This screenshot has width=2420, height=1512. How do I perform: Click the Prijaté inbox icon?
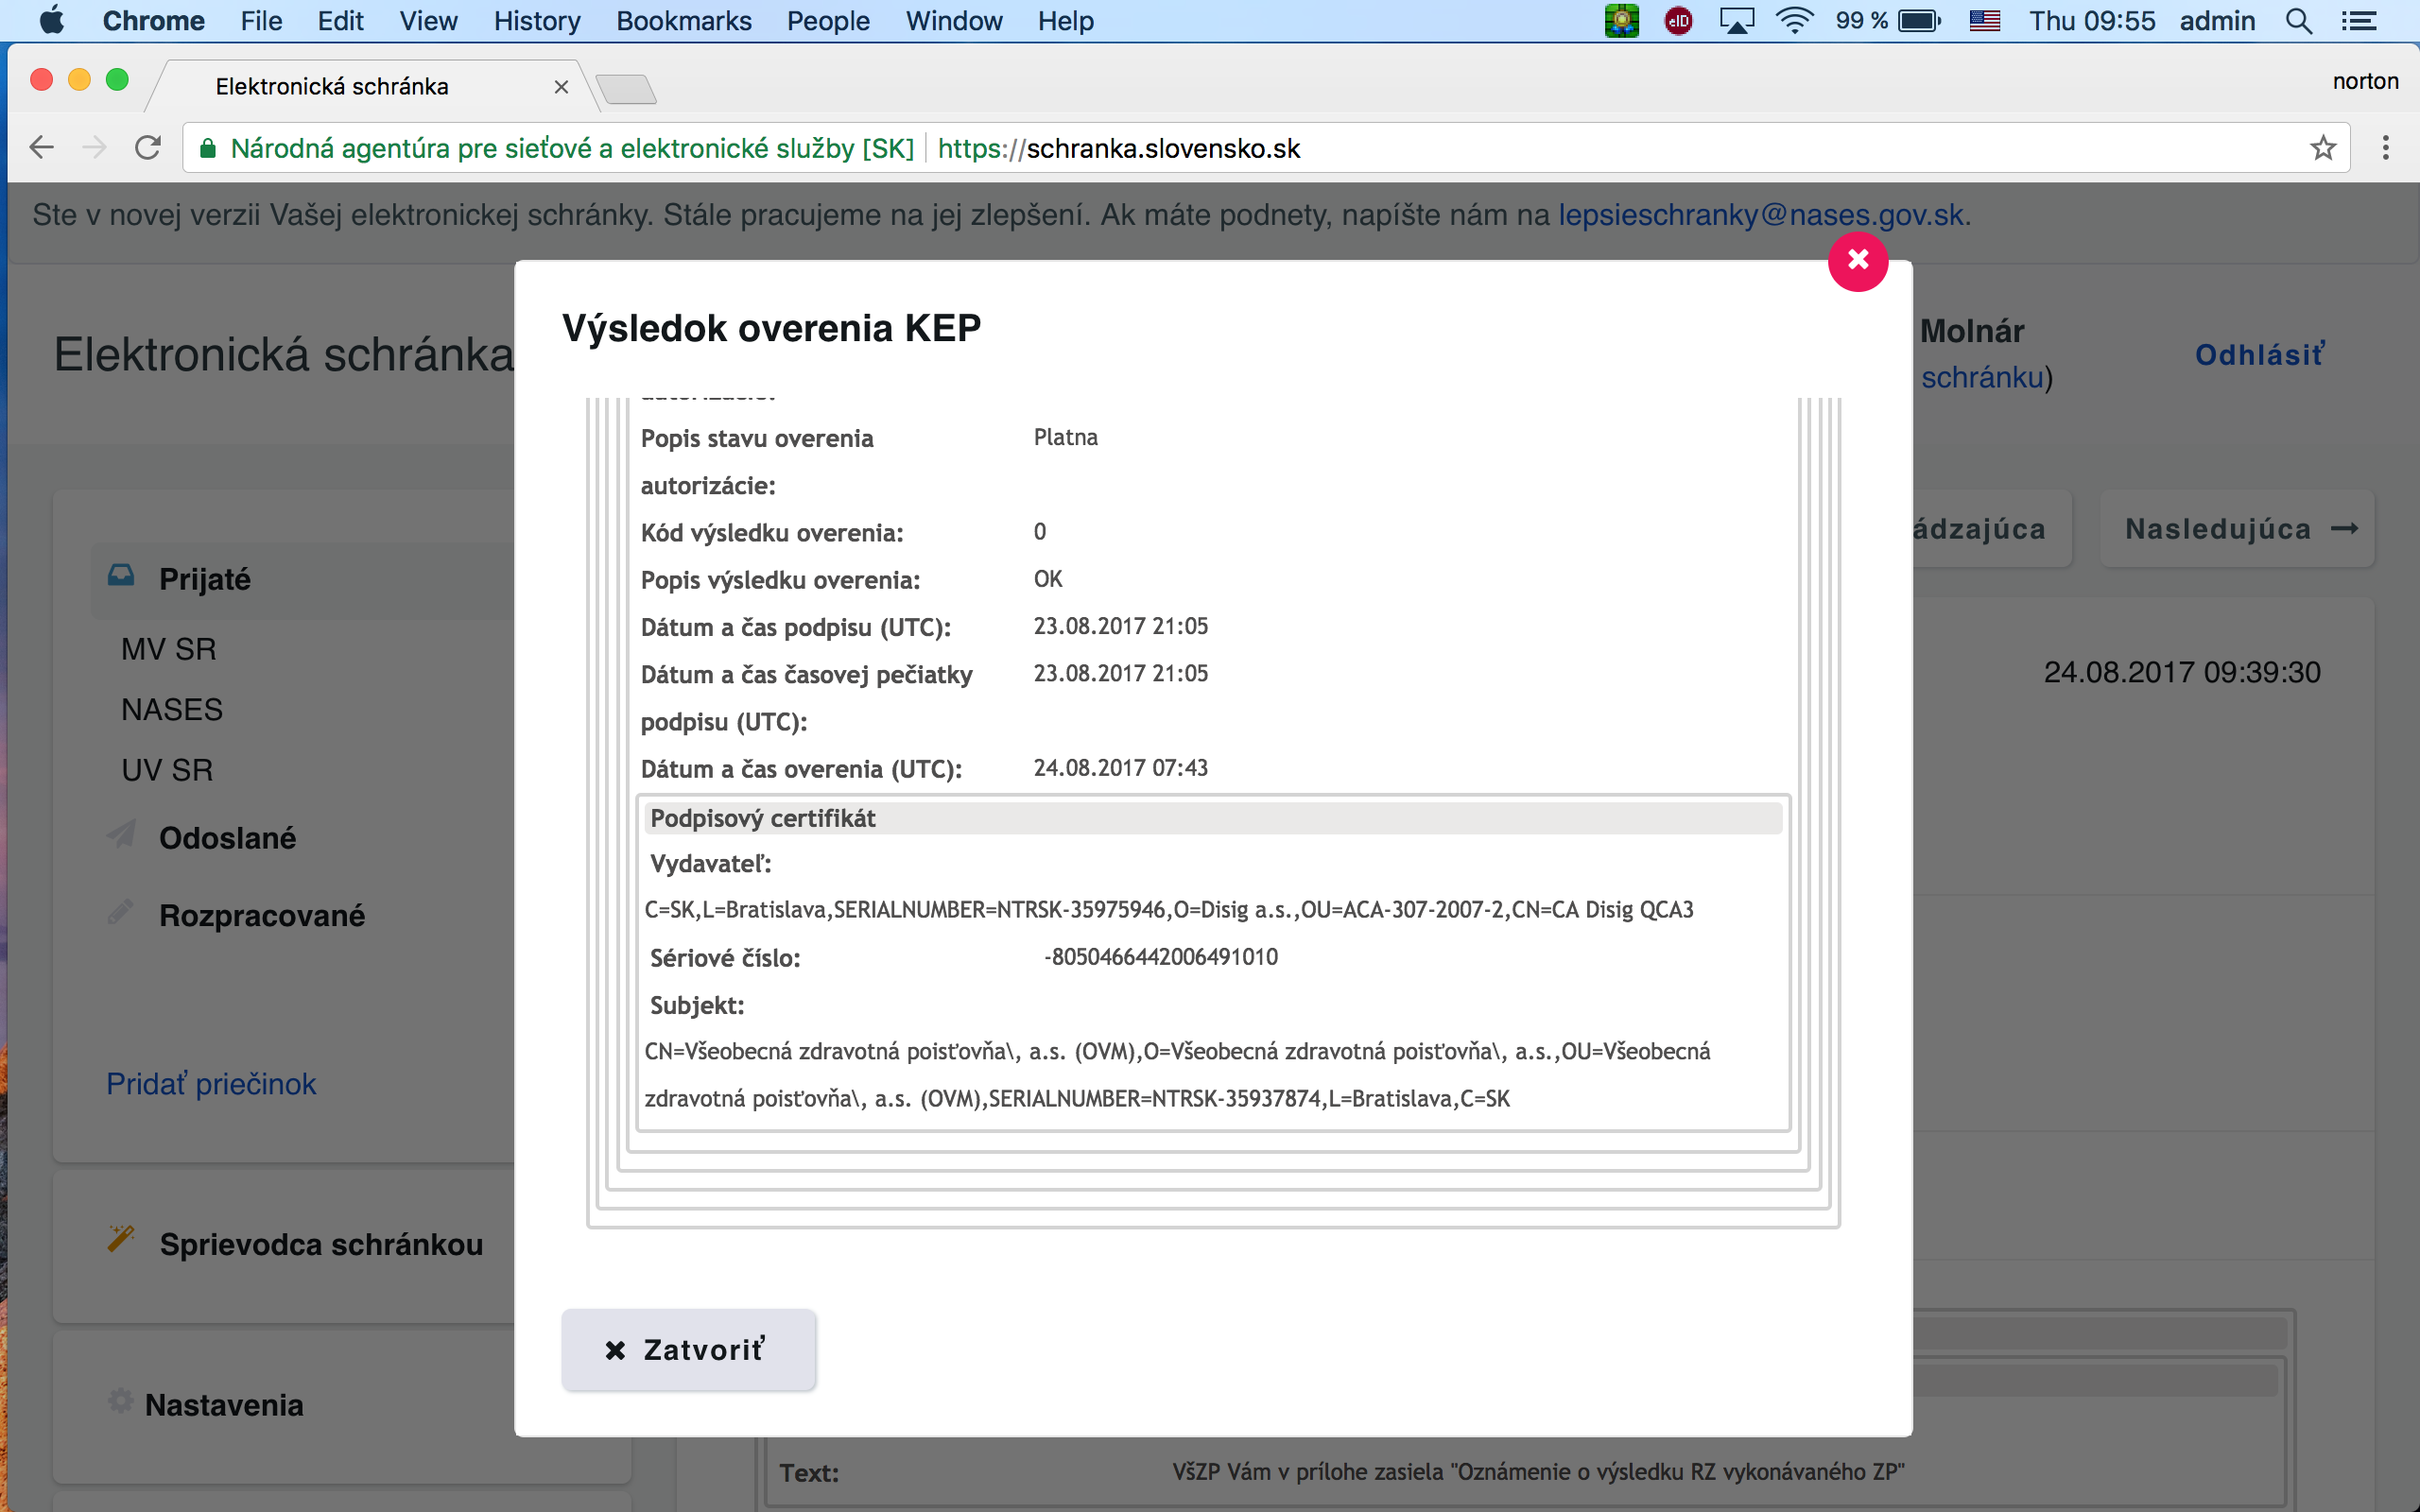tap(121, 576)
